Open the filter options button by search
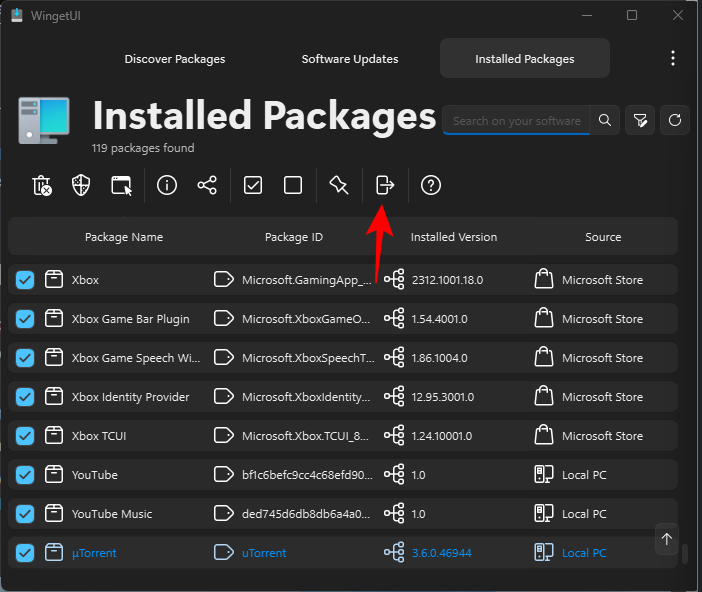The width and height of the screenshot is (702, 592). tap(640, 121)
